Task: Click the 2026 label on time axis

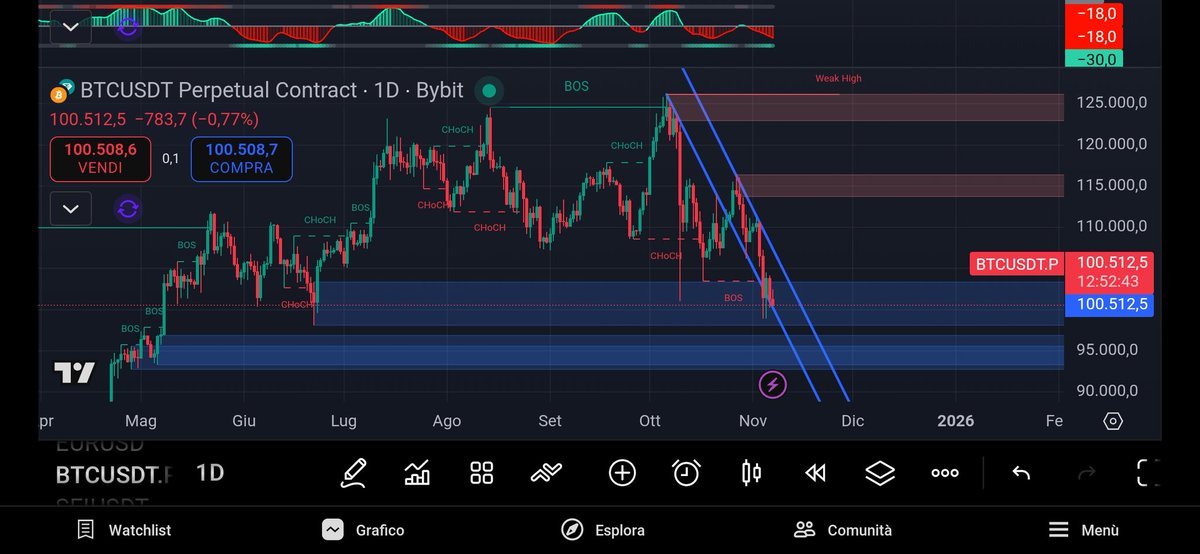Action: tap(955, 421)
